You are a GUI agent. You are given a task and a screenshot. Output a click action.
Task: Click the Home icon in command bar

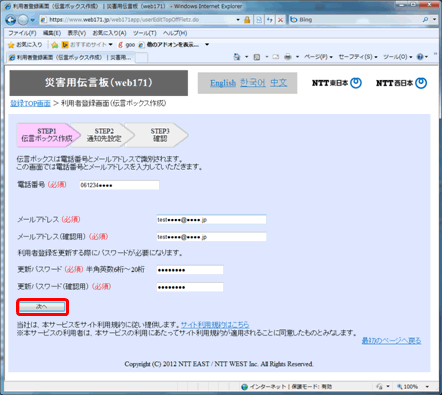click(237, 57)
